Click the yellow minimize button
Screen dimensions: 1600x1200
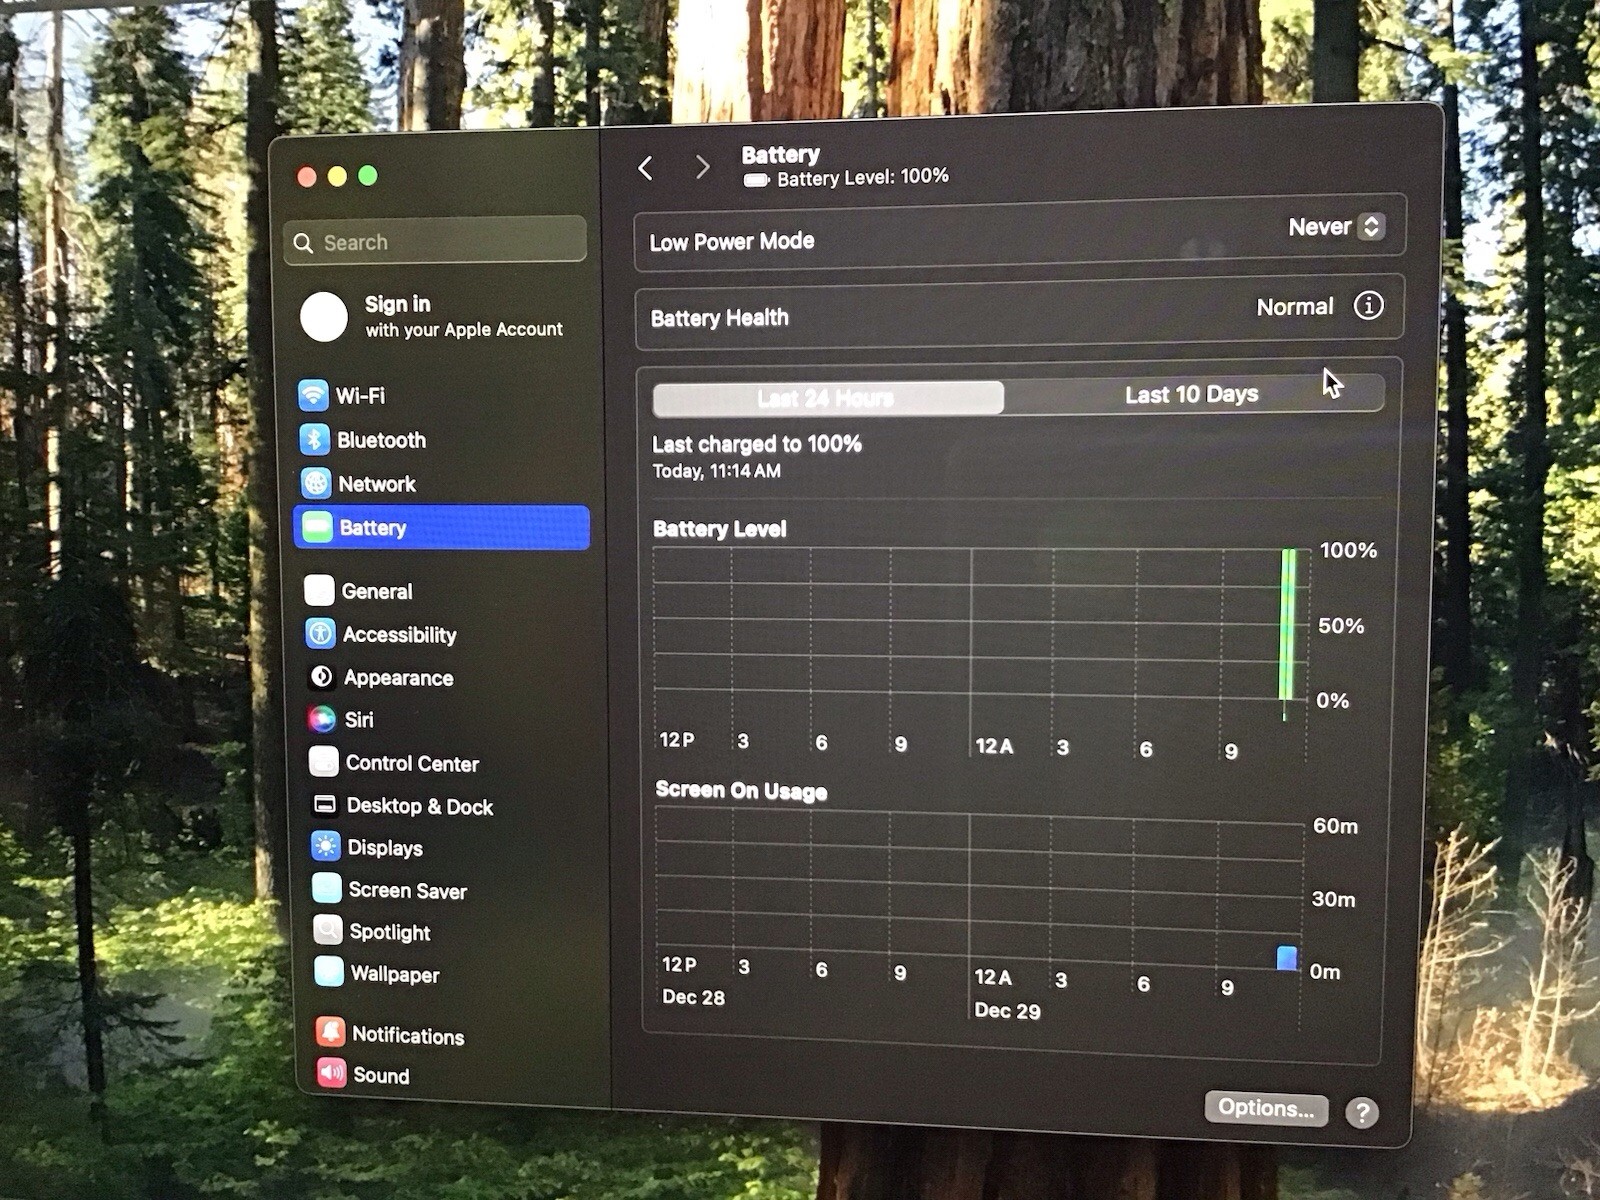point(337,176)
